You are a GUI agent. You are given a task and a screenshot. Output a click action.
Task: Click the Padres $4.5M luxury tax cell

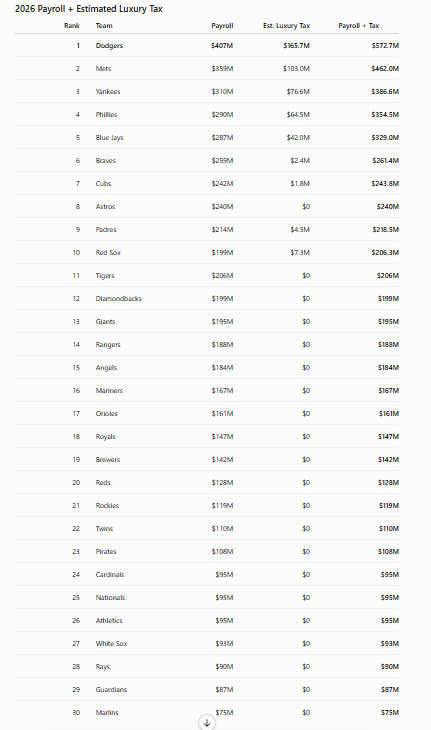(300, 230)
